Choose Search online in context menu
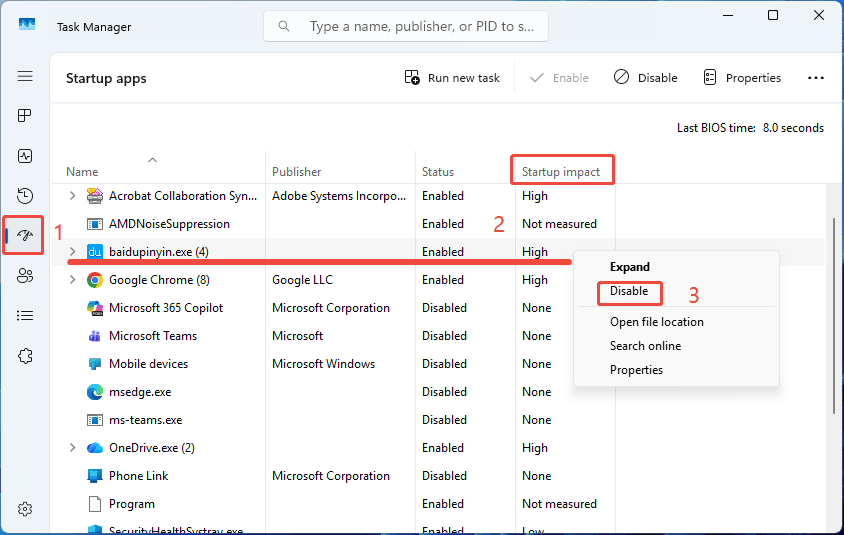The width and height of the screenshot is (844, 535). point(645,346)
